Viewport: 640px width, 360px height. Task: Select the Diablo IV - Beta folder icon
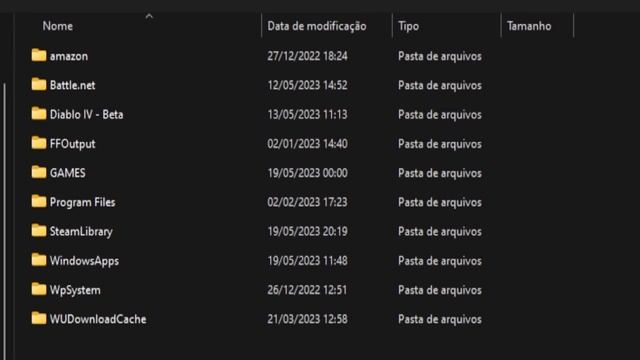coord(39,113)
